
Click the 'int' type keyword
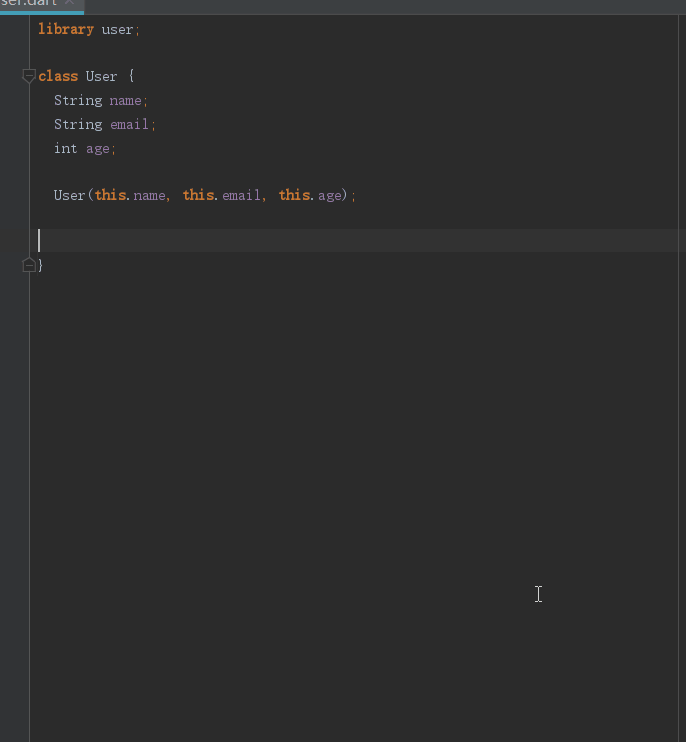(65, 148)
